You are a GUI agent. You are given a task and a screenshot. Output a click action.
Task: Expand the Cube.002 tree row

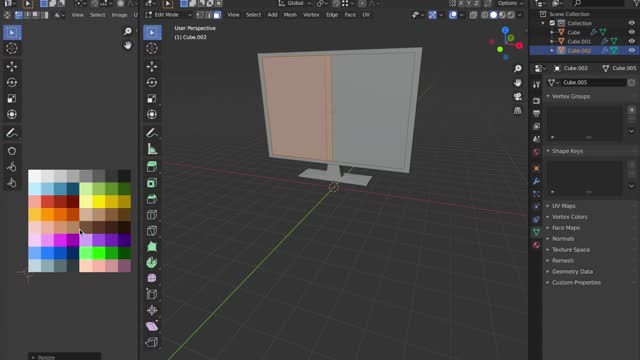point(552,51)
